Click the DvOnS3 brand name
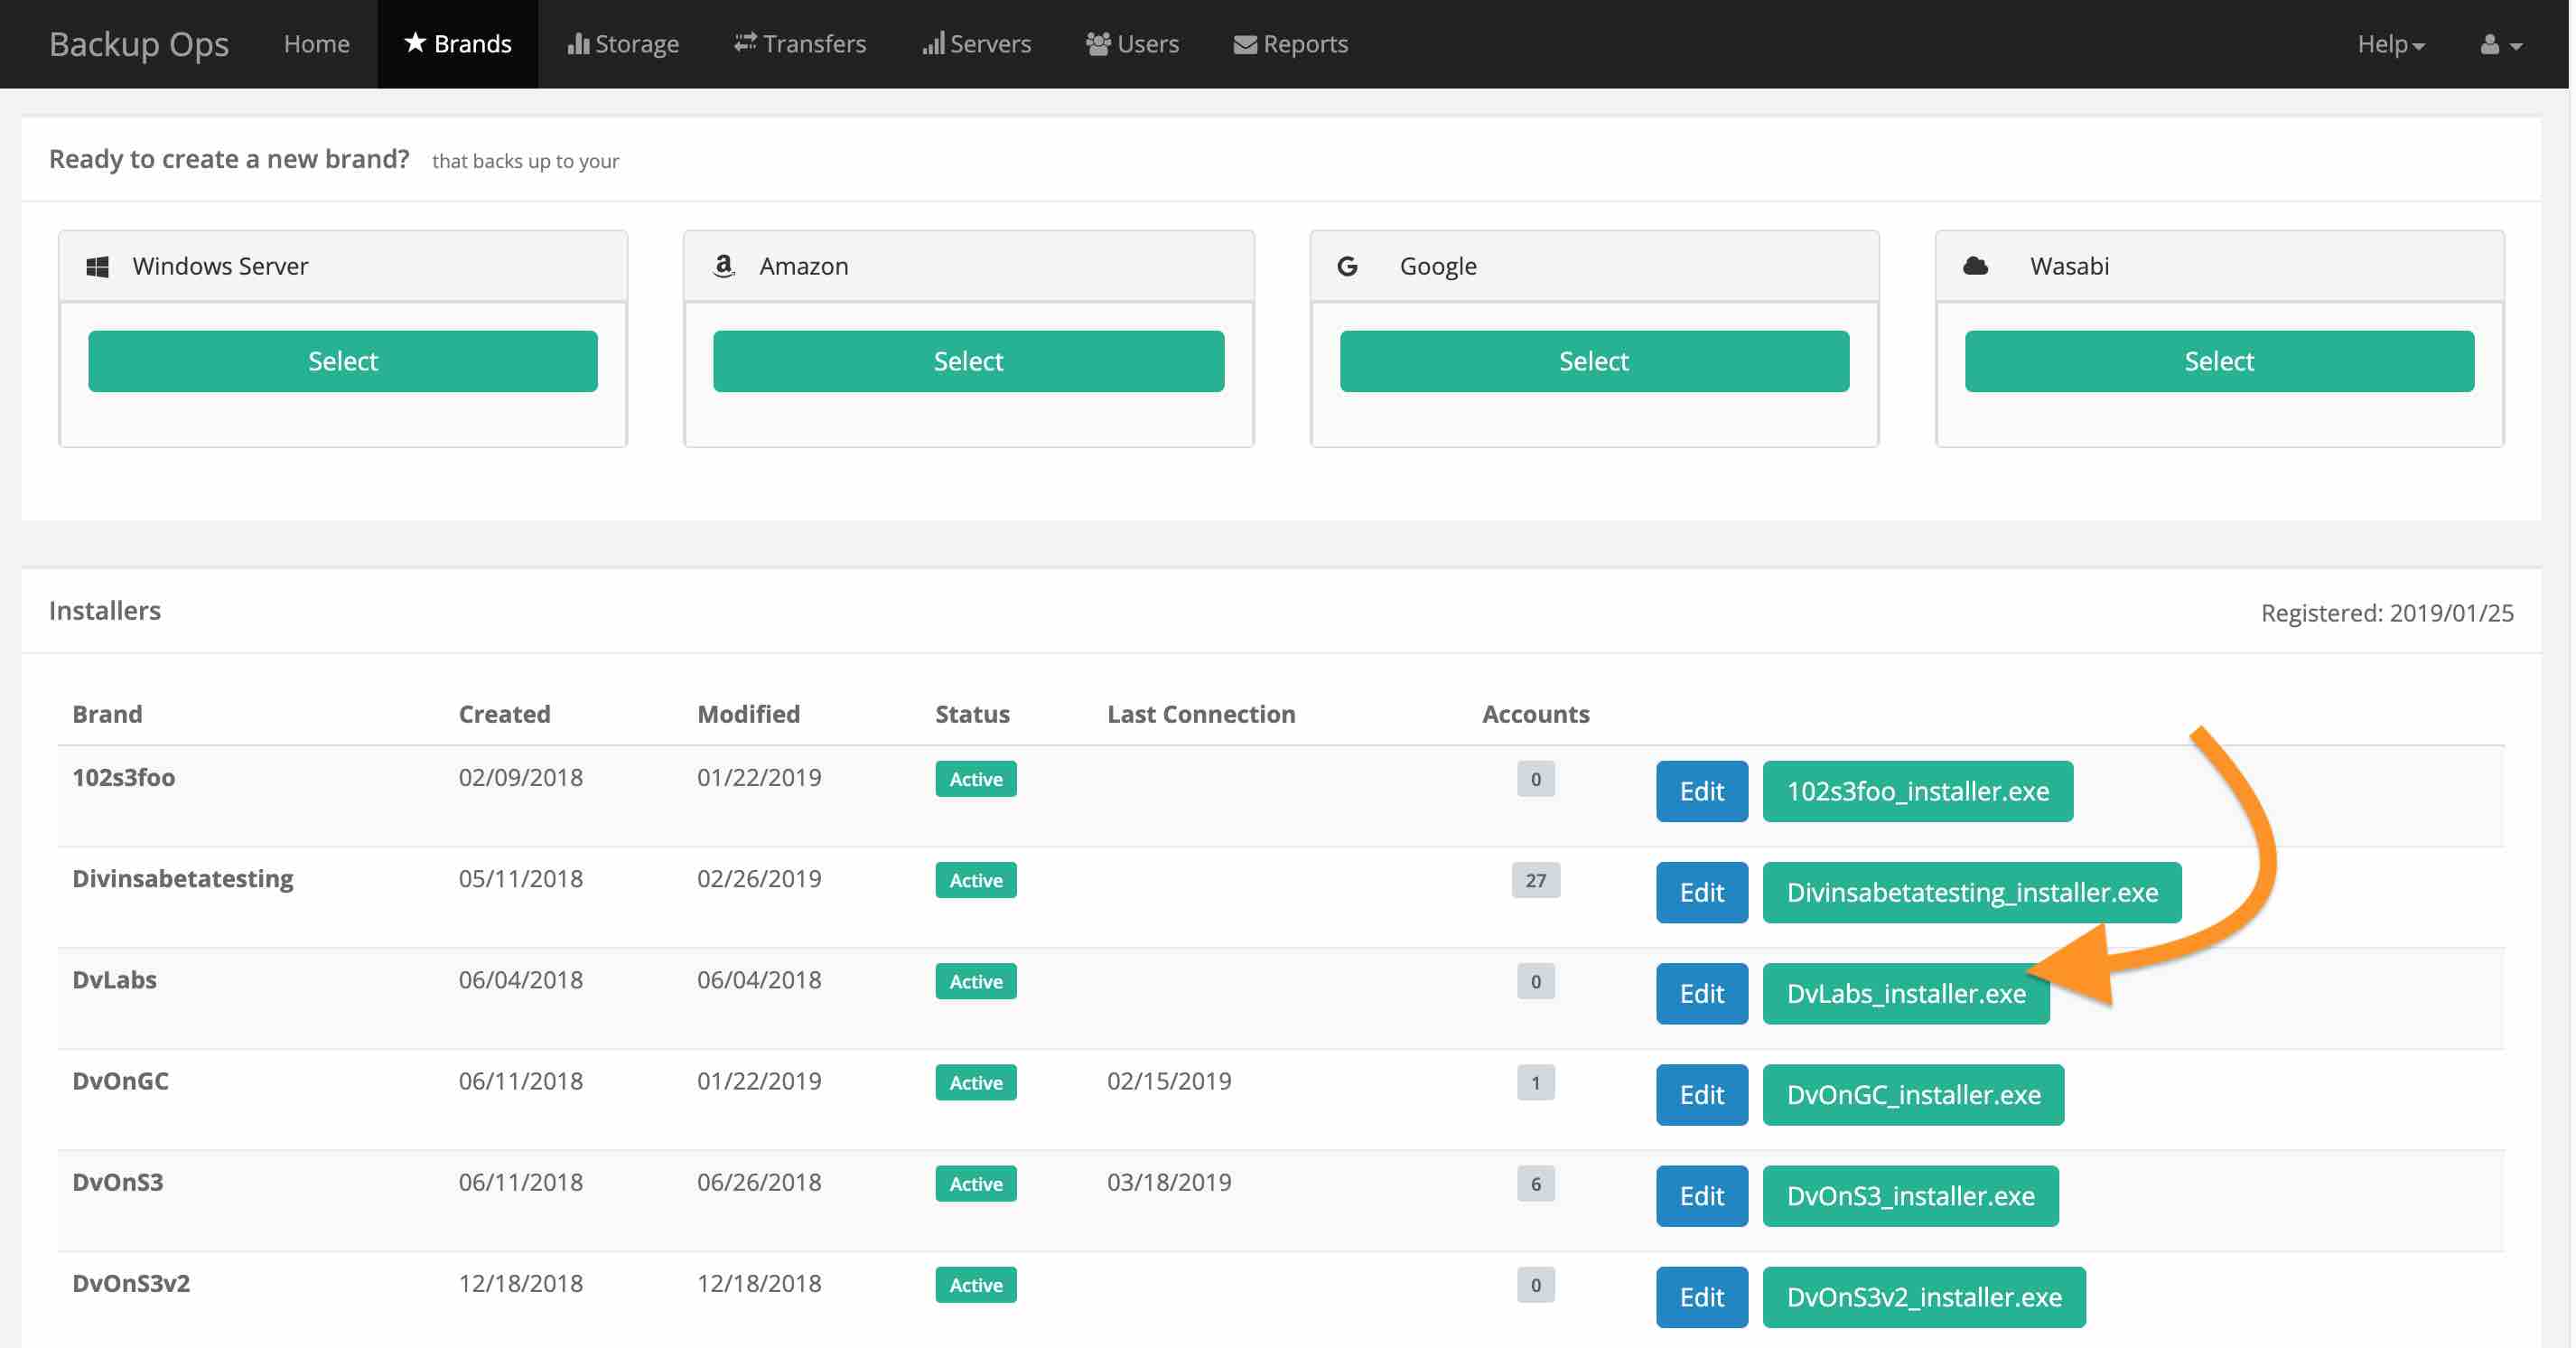Viewport: 2576px width, 1348px height. pos(117,1181)
